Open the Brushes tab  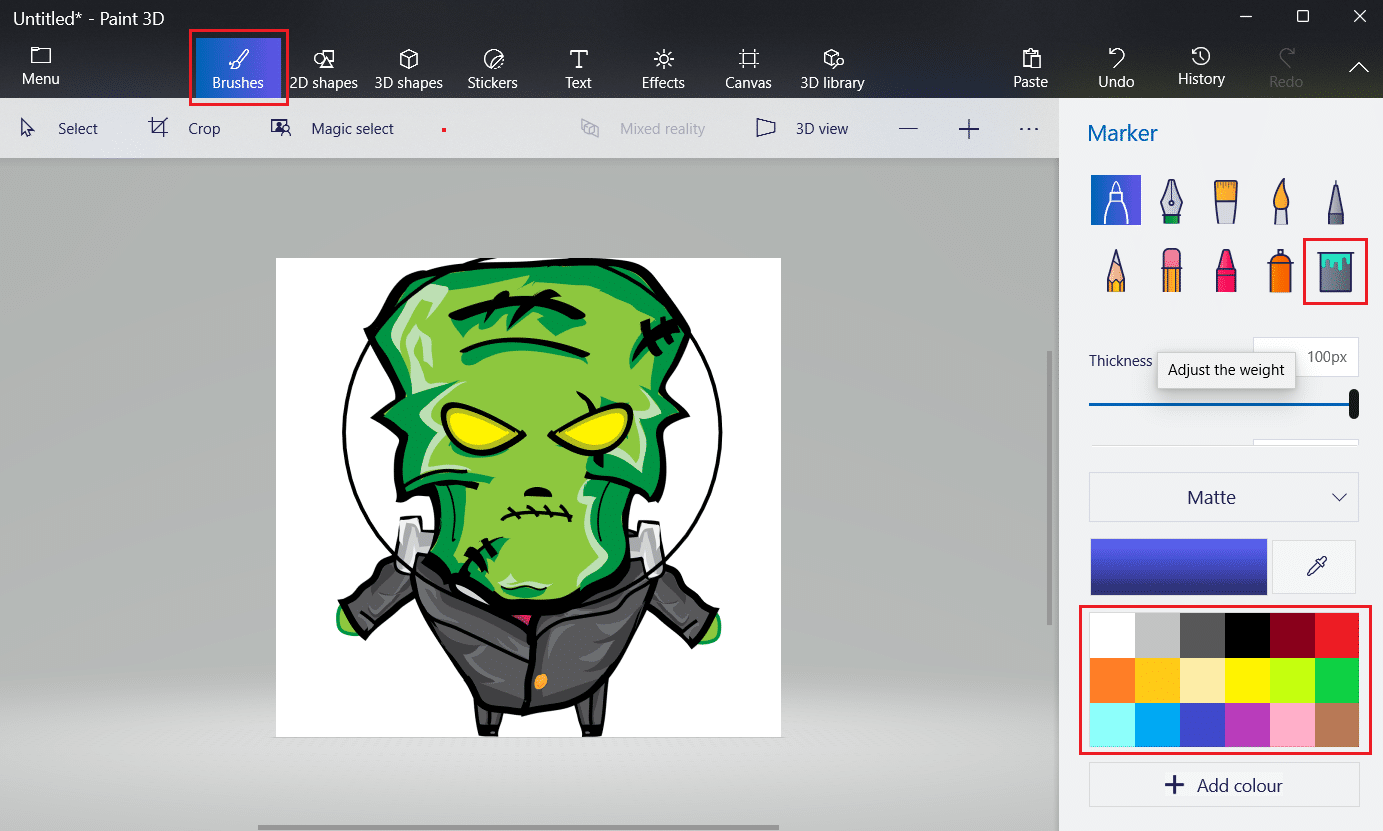[x=238, y=67]
